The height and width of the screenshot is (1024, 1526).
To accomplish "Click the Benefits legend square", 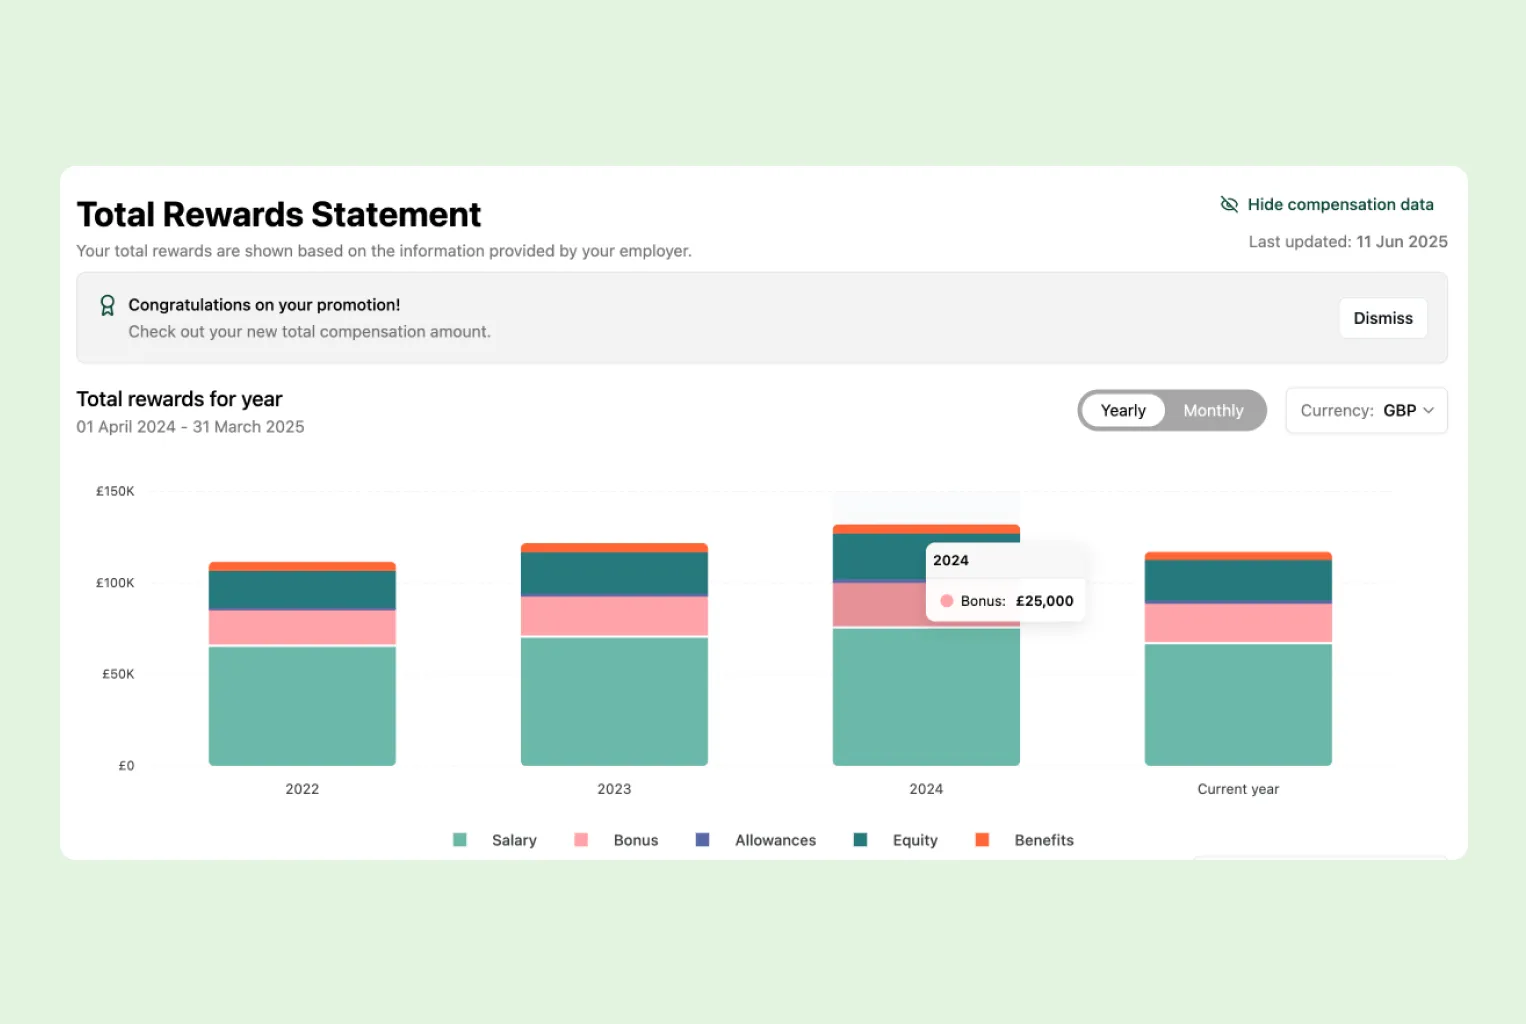I will click(x=982, y=840).
